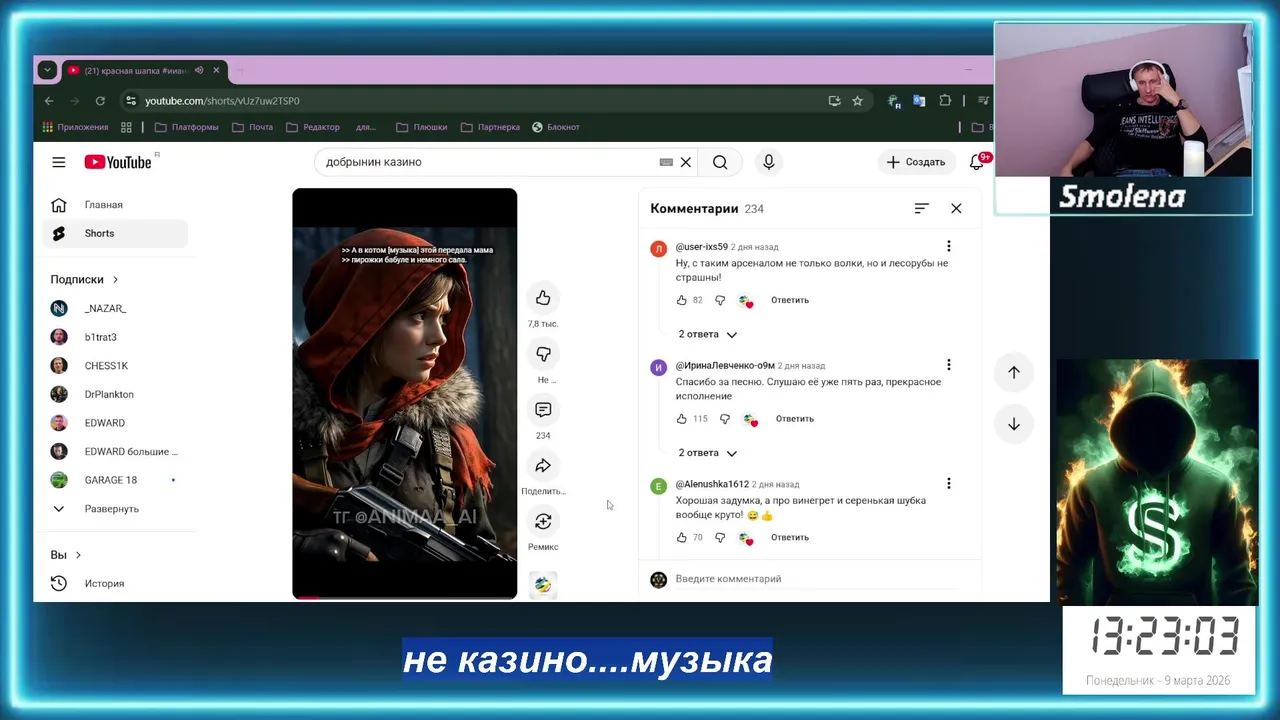The image size is (1280, 720).
Task: Go to next Short with down arrow
Action: 1014,424
